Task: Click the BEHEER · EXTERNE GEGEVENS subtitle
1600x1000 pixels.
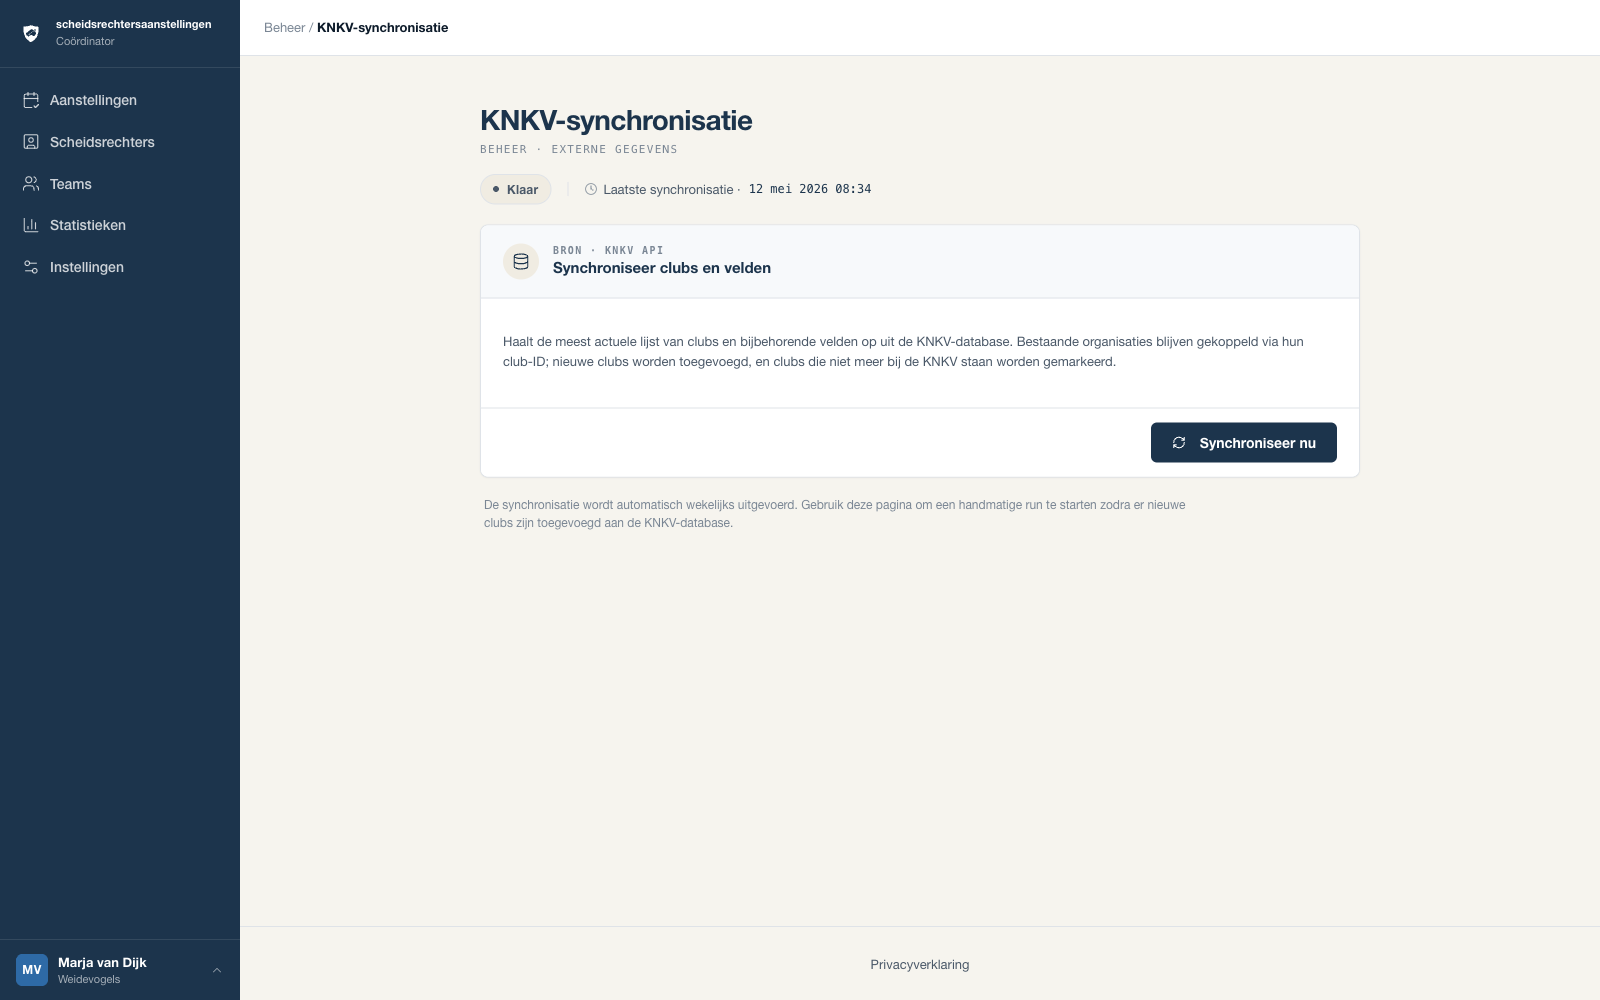Action: click(579, 149)
